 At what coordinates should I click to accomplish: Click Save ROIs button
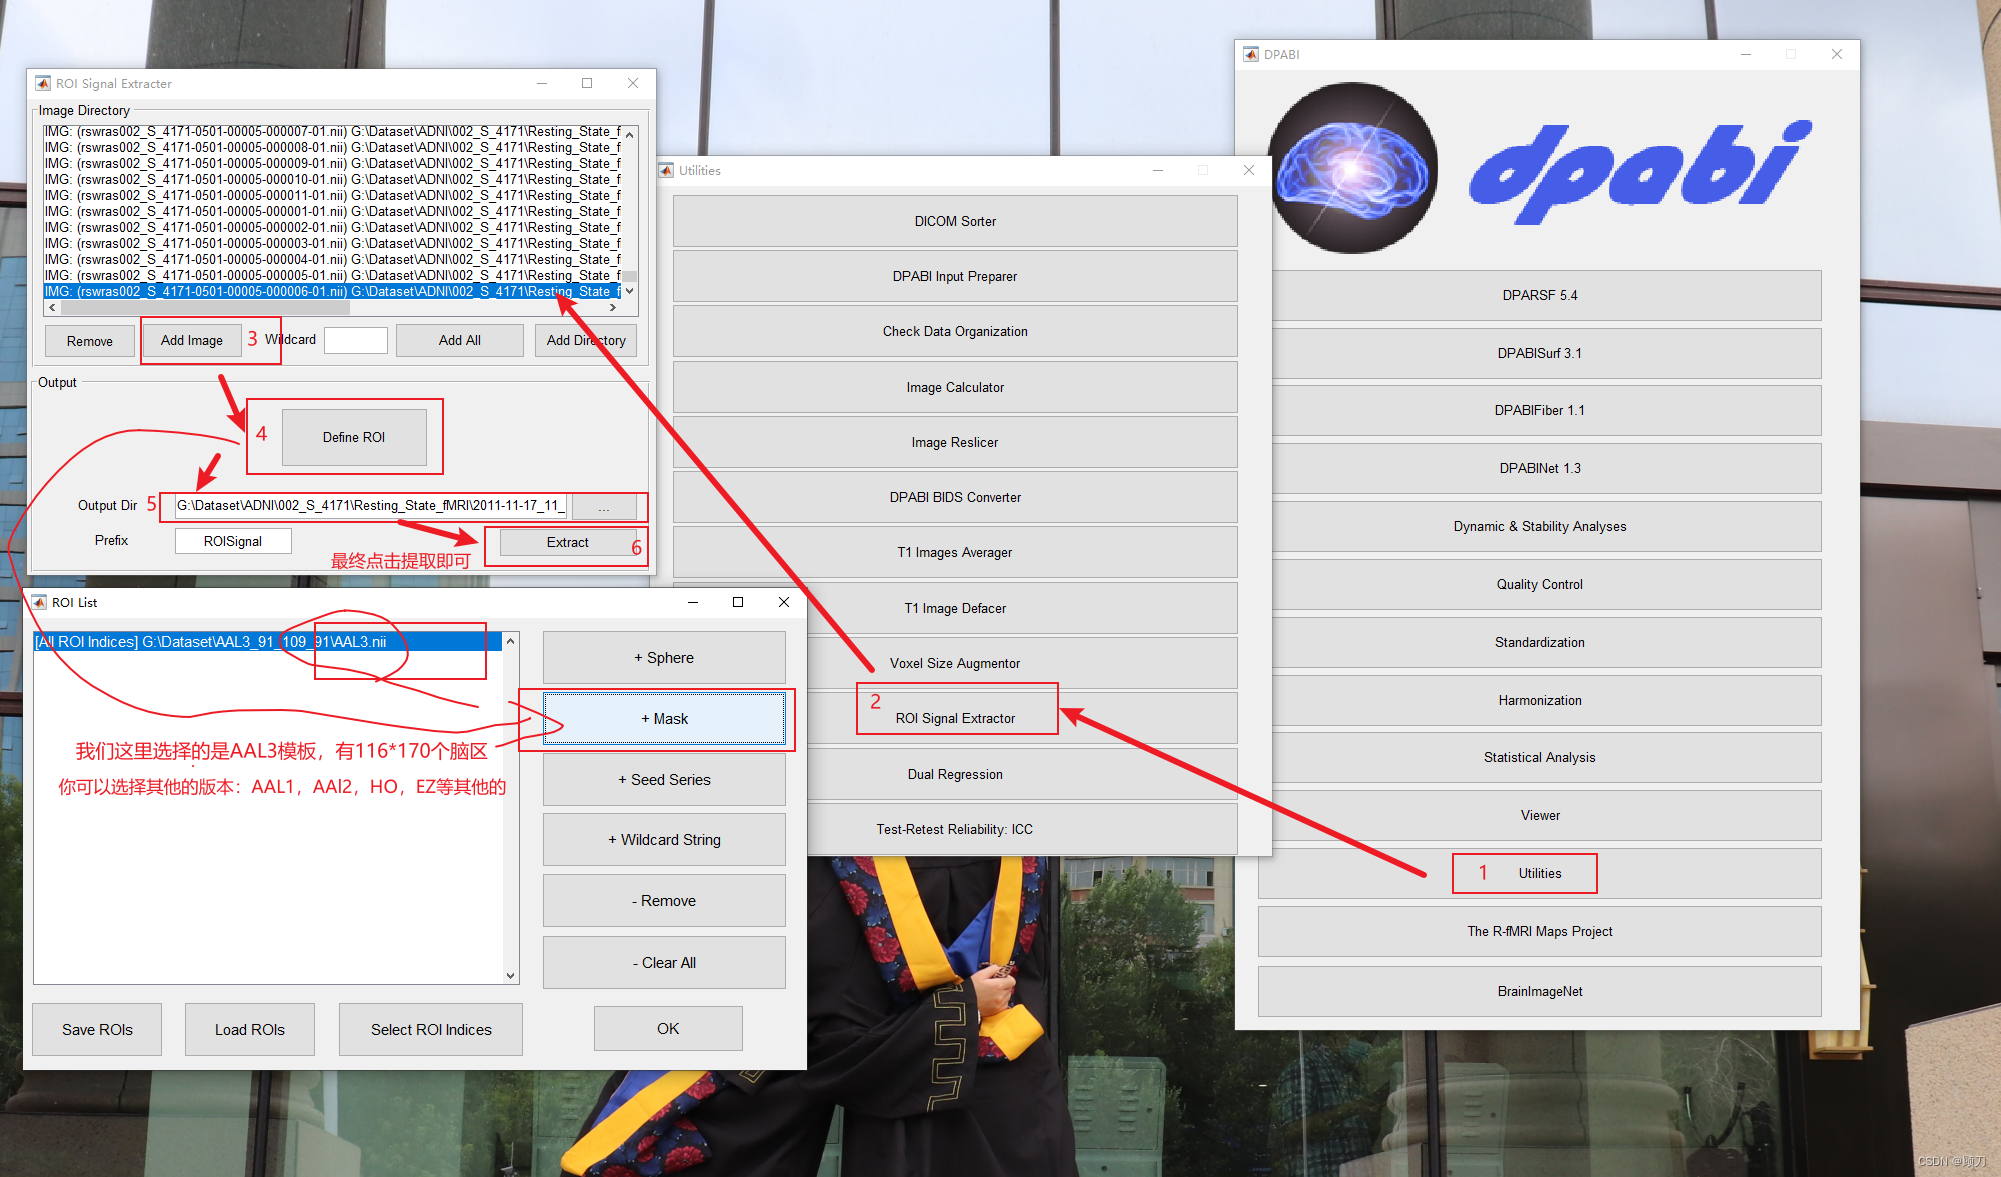click(x=97, y=1030)
